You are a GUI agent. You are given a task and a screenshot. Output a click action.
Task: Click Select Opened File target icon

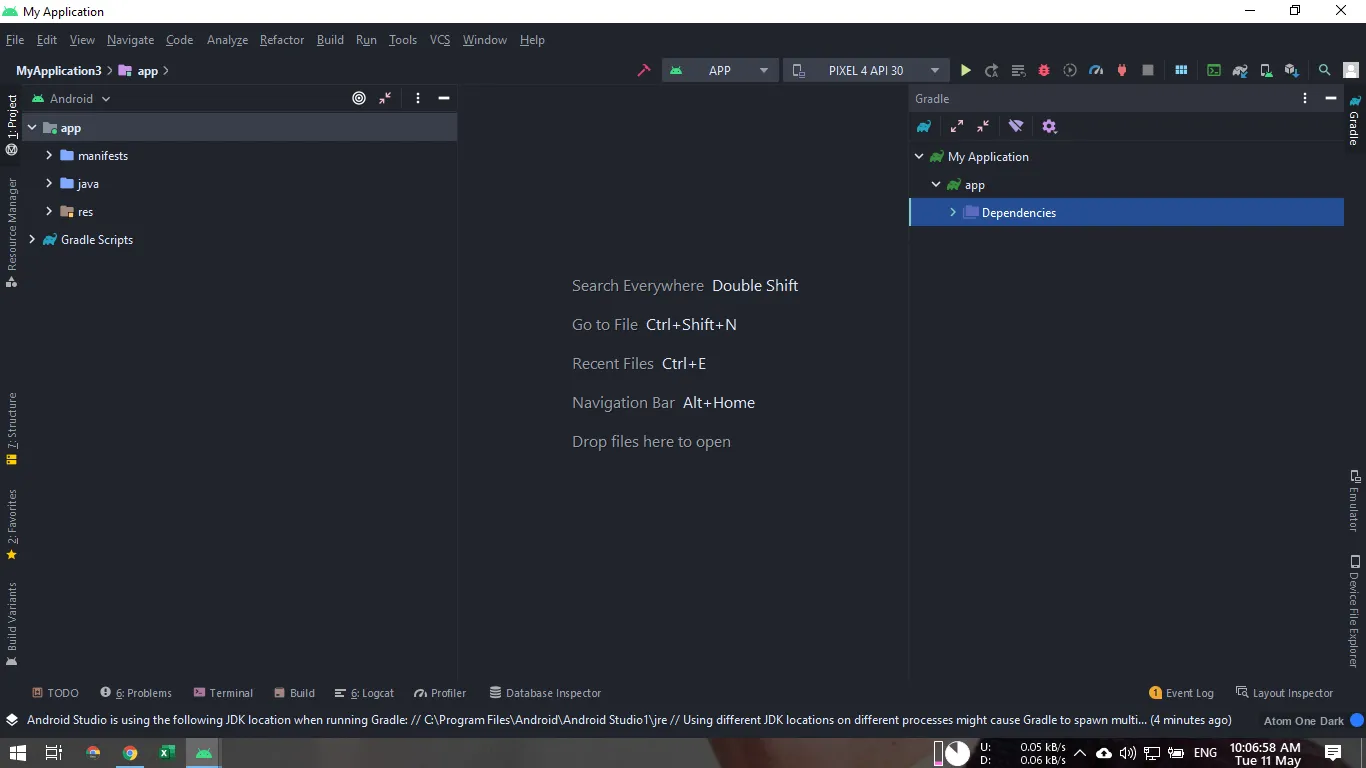(x=359, y=98)
